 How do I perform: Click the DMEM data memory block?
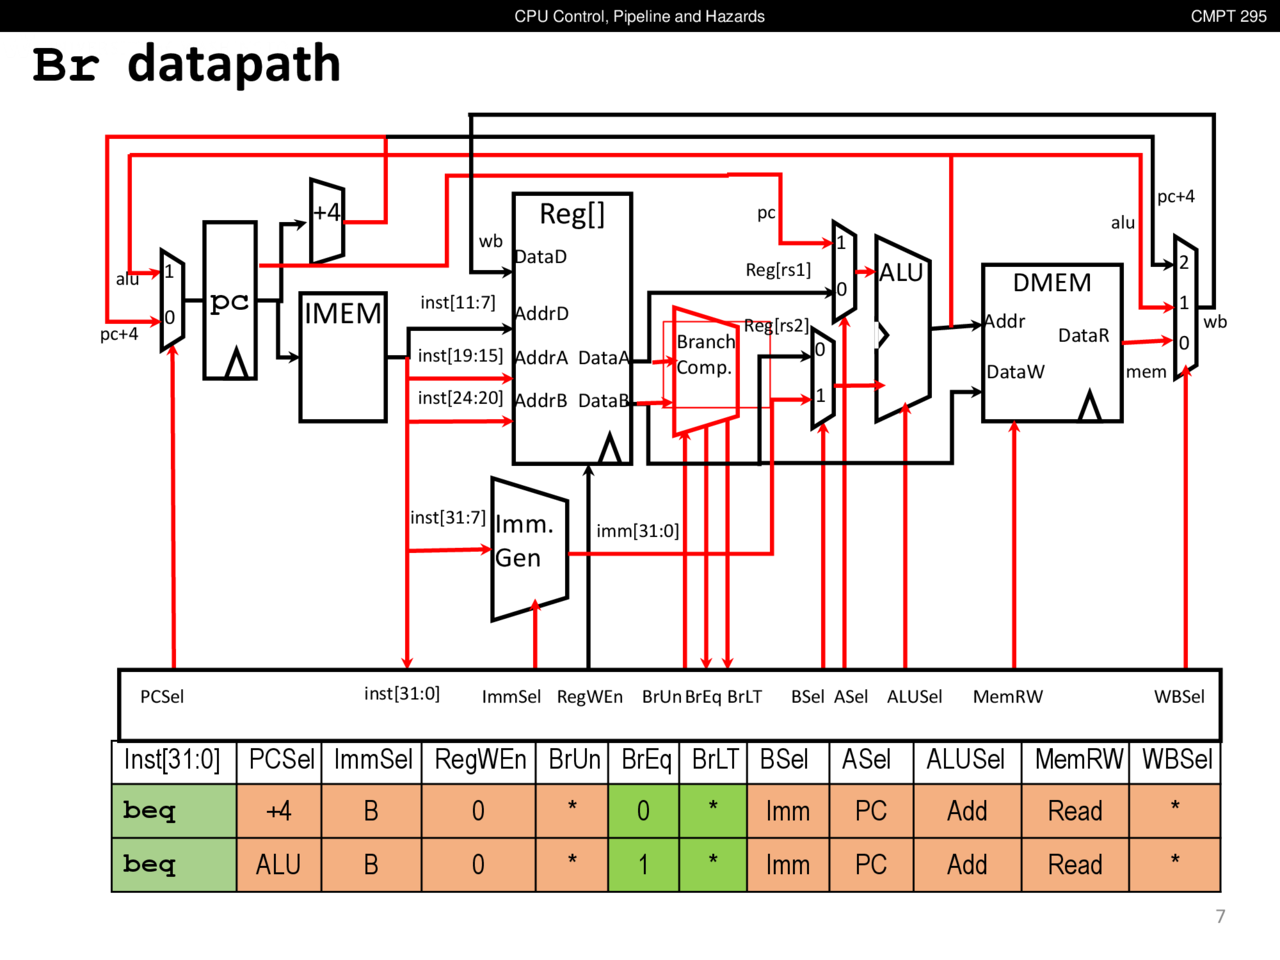click(x=1052, y=342)
